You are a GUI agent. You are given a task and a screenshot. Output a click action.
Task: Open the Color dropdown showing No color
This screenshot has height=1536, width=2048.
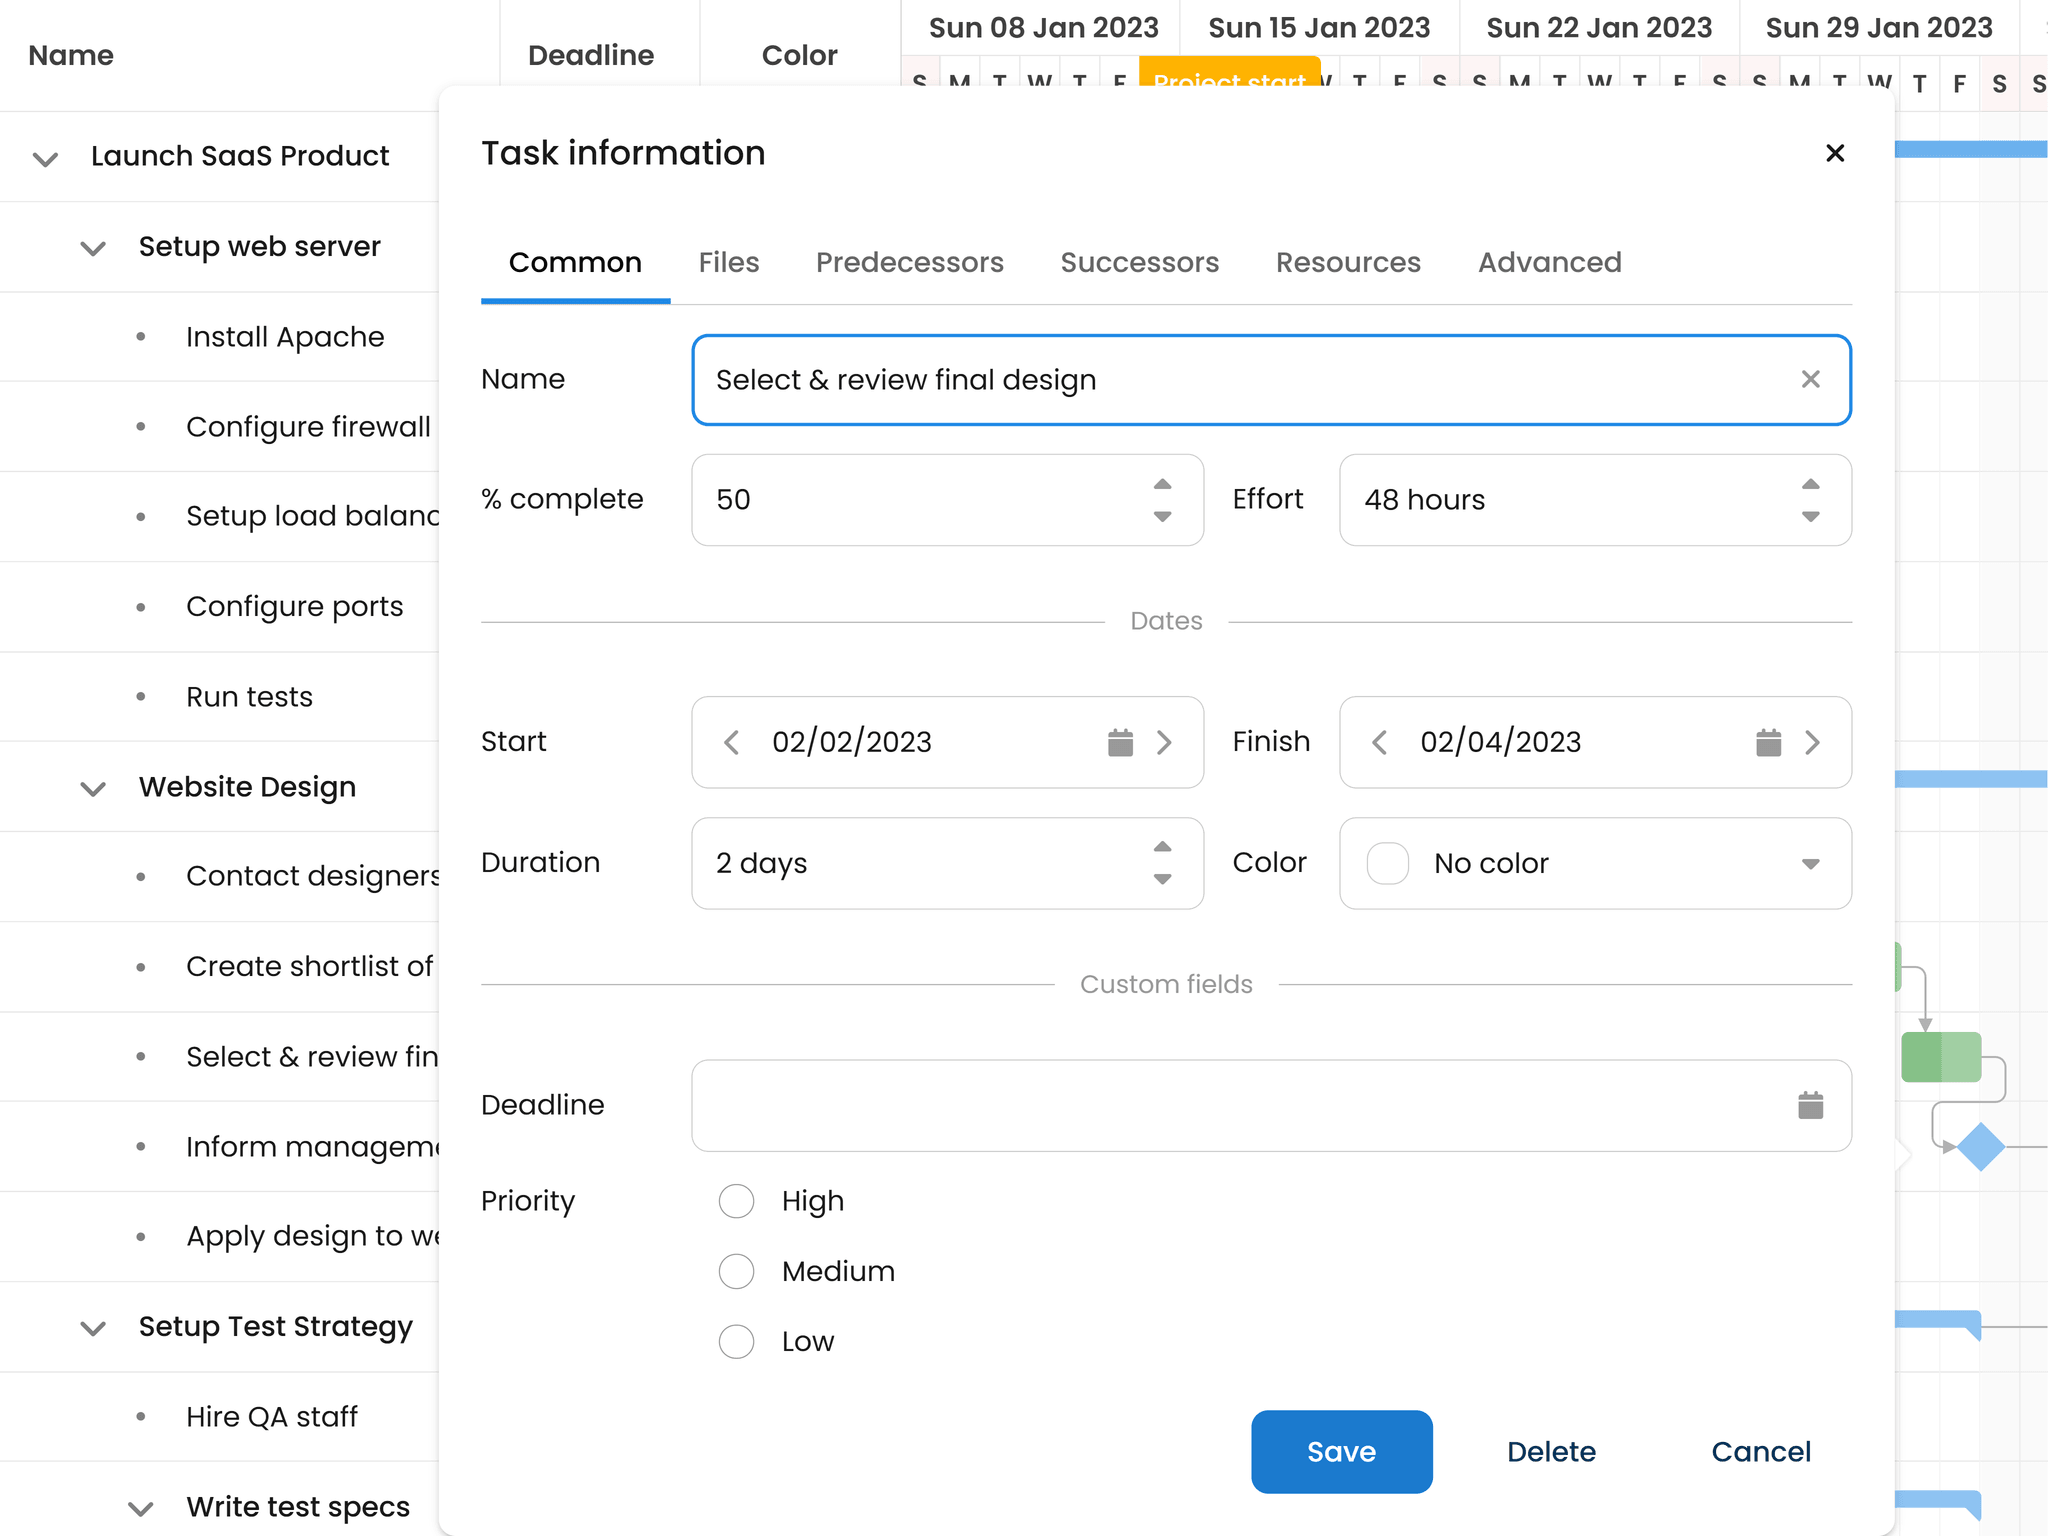pos(1808,864)
